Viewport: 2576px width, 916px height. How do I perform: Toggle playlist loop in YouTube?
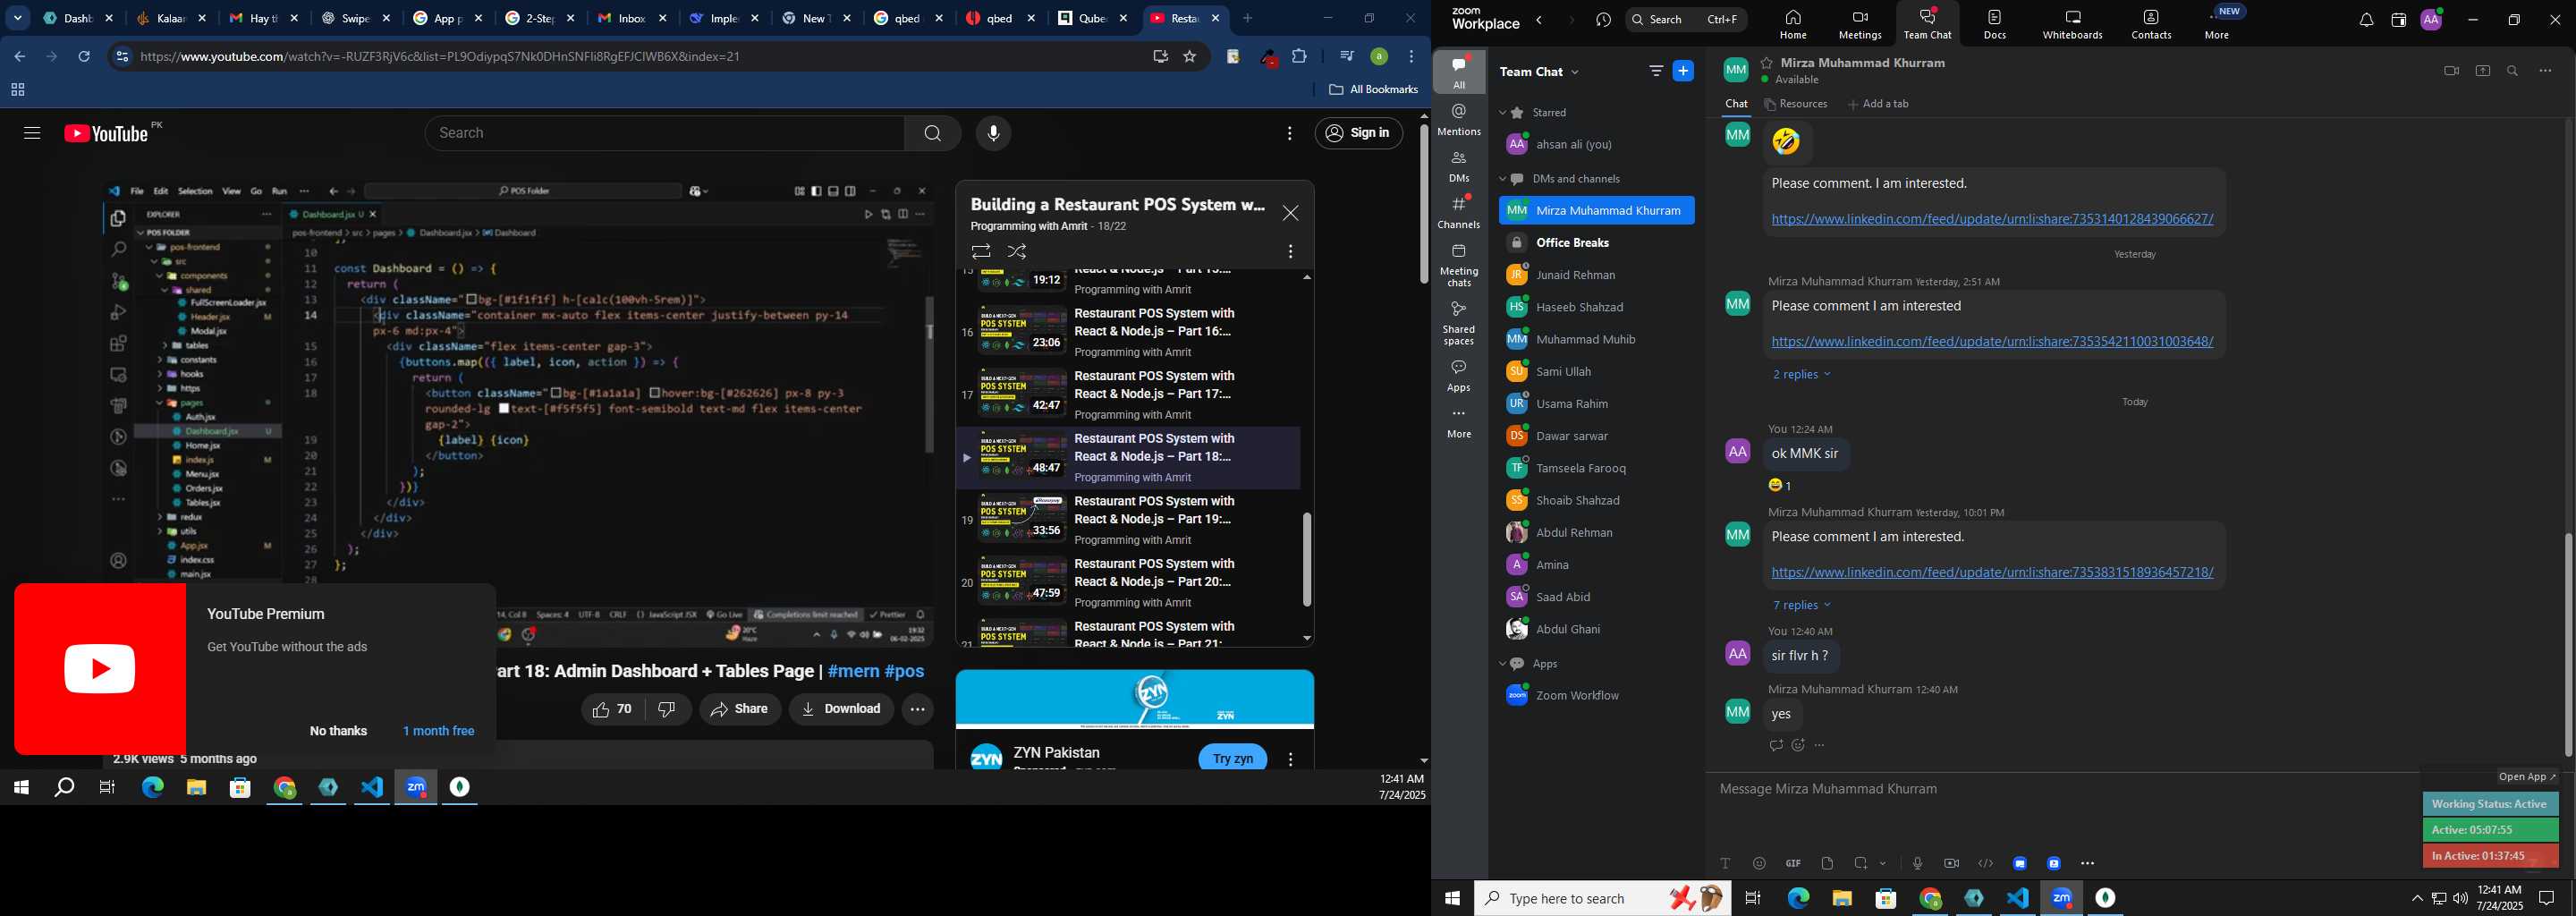(981, 252)
